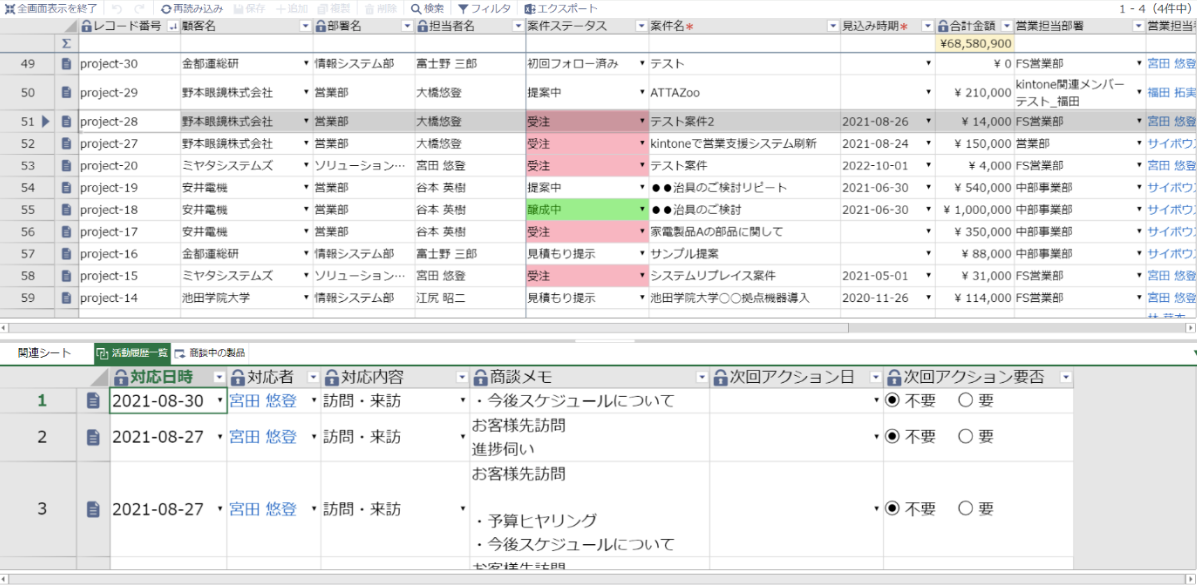Viewport: 1197px width, 588px height.
Task: Exit full screen with 全画面表示を終了
Action: click(x=52, y=9)
